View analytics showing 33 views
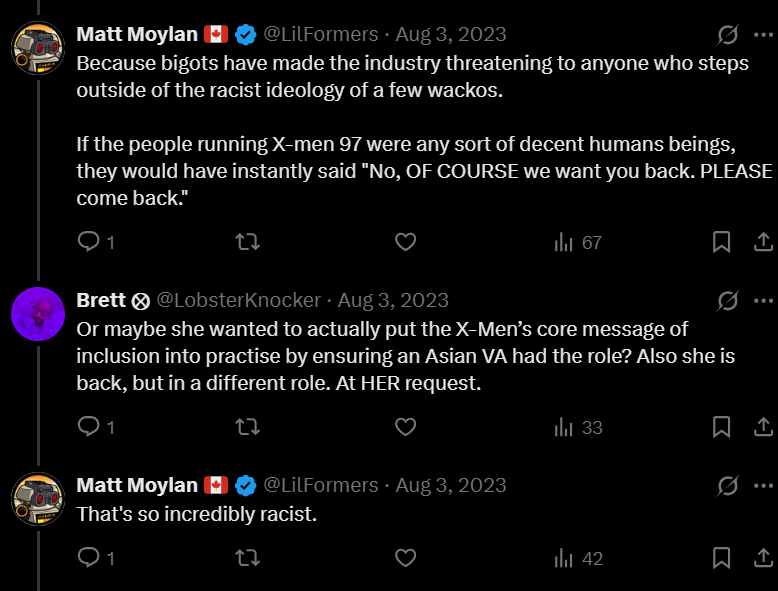The width and height of the screenshot is (778, 591). (x=578, y=428)
